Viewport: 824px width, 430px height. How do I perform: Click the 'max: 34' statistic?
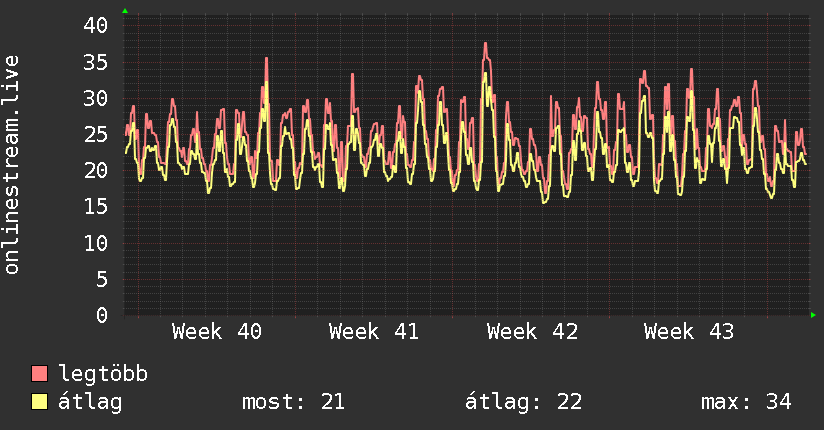point(746,402)
